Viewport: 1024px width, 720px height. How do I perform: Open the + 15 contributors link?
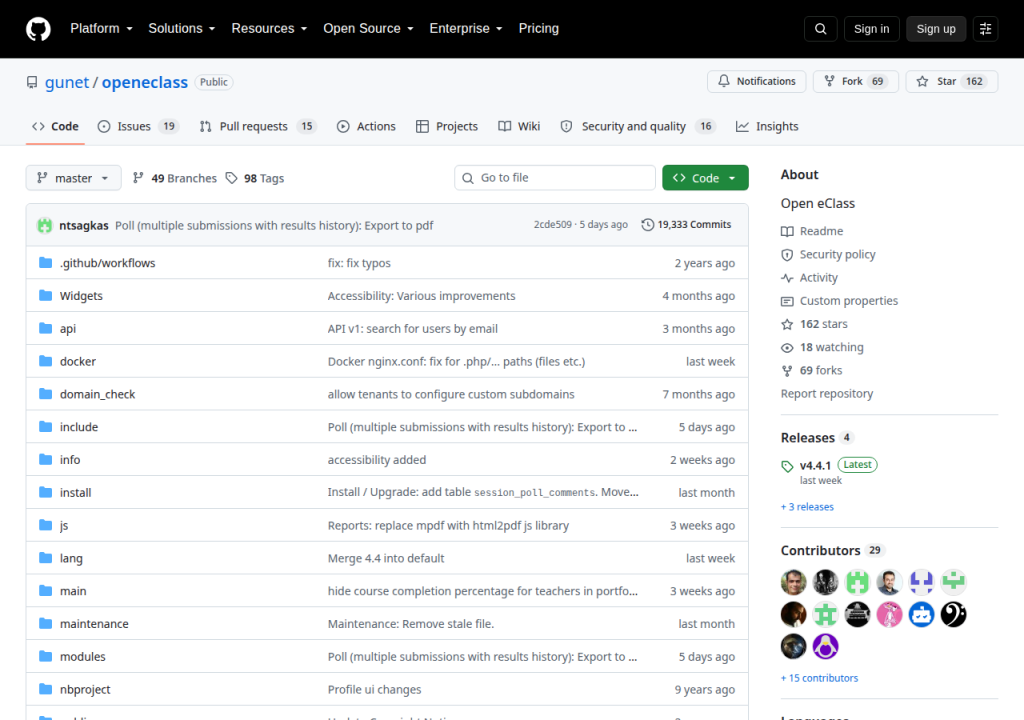point(820,678)
